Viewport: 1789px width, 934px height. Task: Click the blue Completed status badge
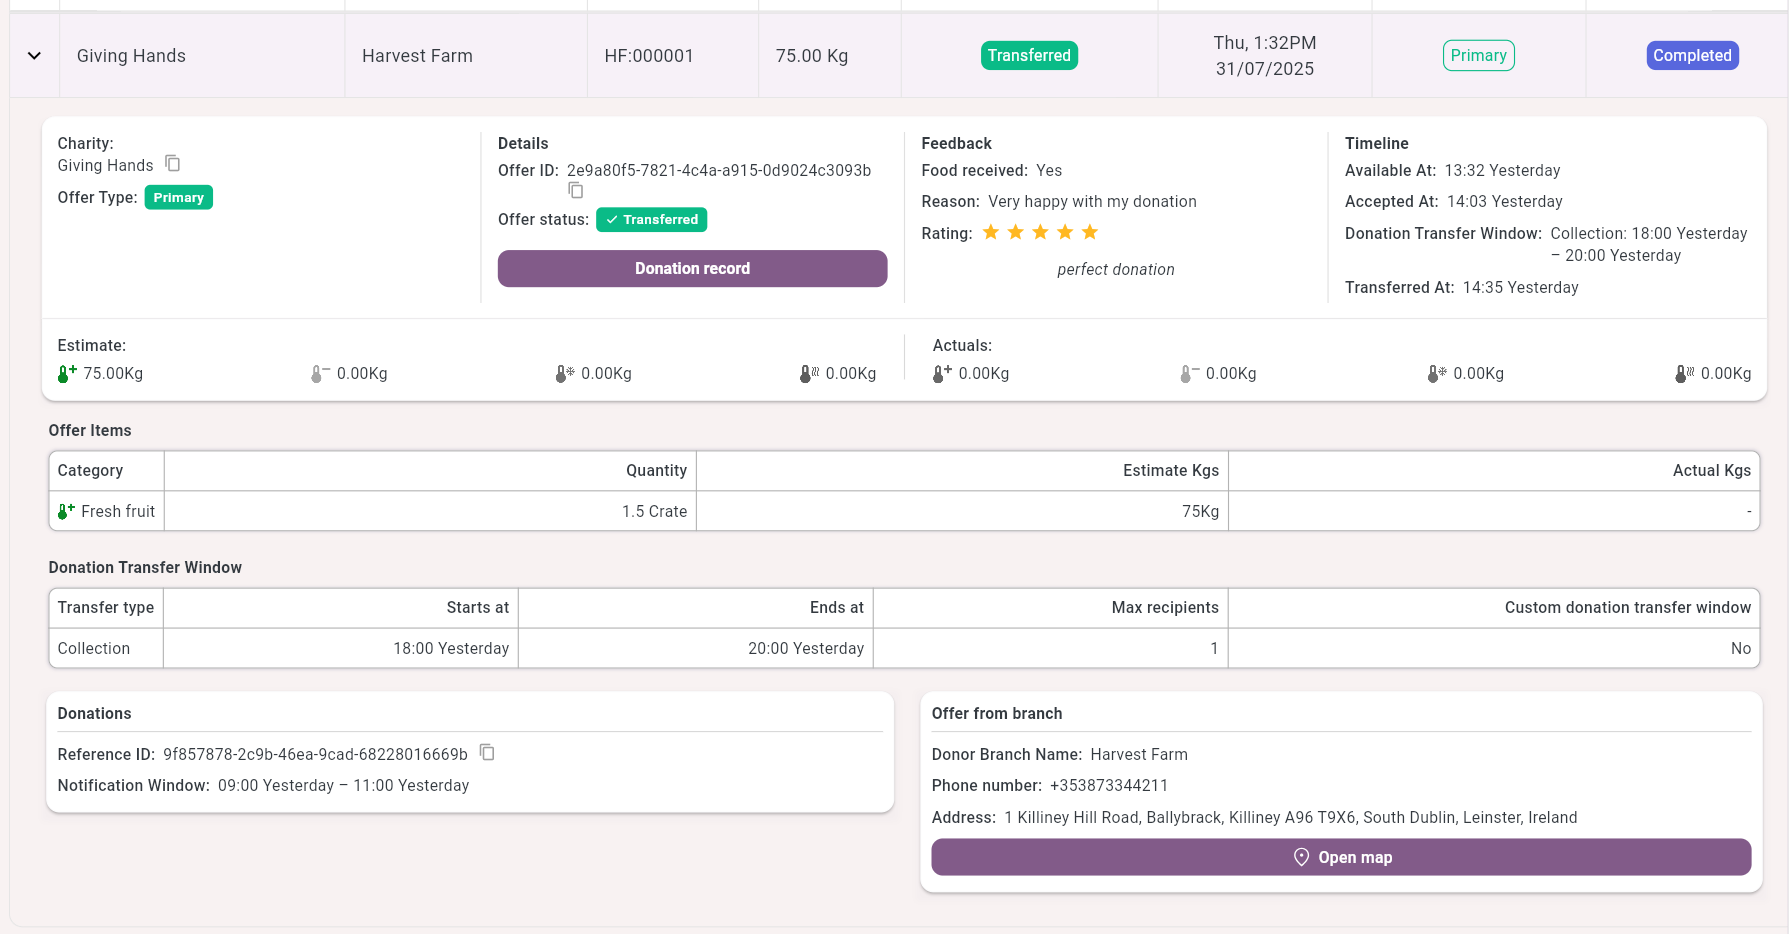[1692, 56]
